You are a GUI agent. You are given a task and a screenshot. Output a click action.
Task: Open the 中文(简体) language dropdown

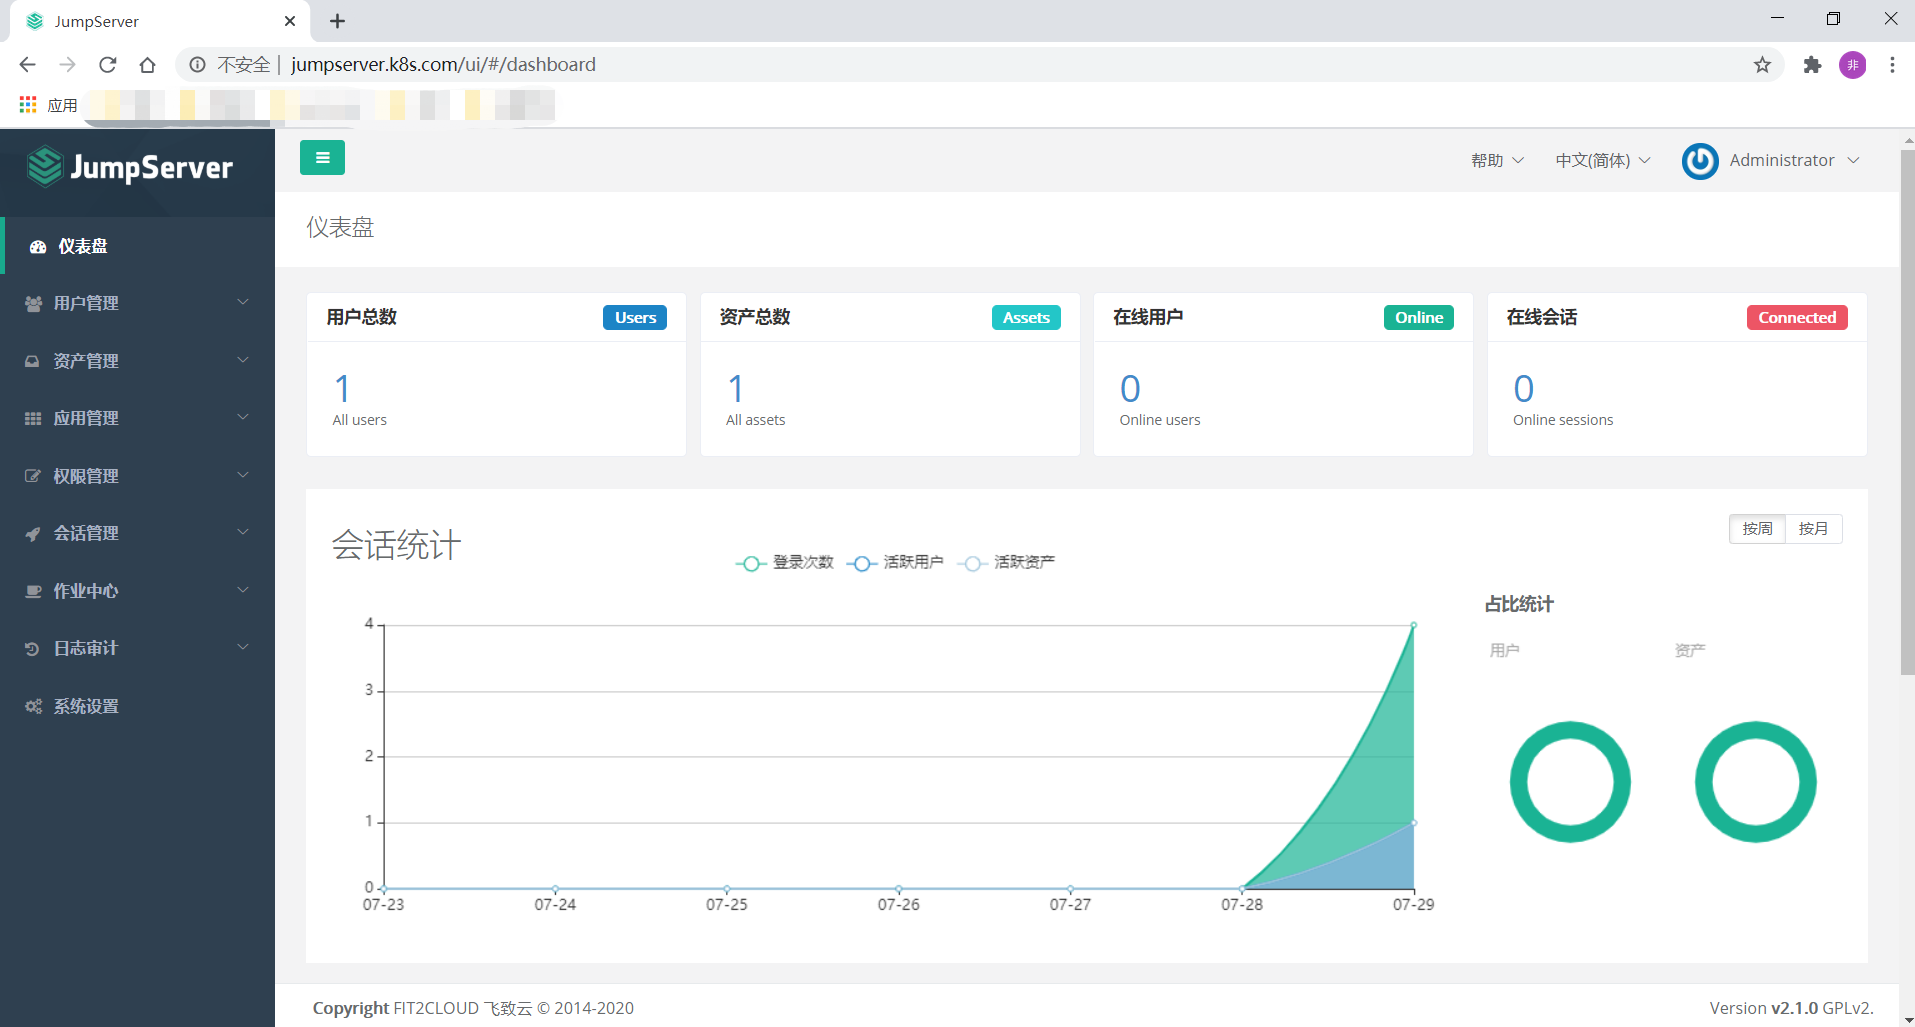(1603, 160)
